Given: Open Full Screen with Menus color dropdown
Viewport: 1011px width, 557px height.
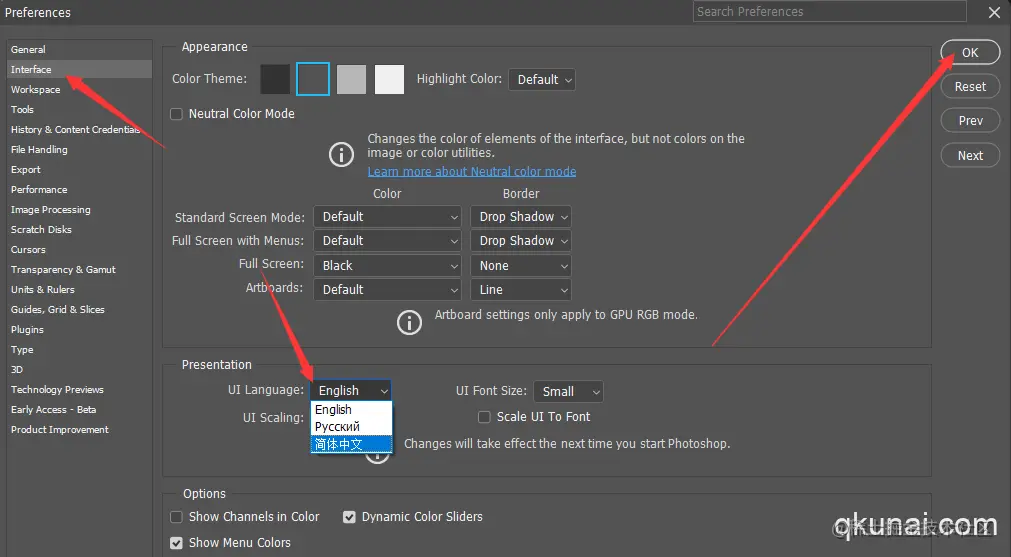Looking at the screenshot, I should pyautogui.click(x=388, y=241).
